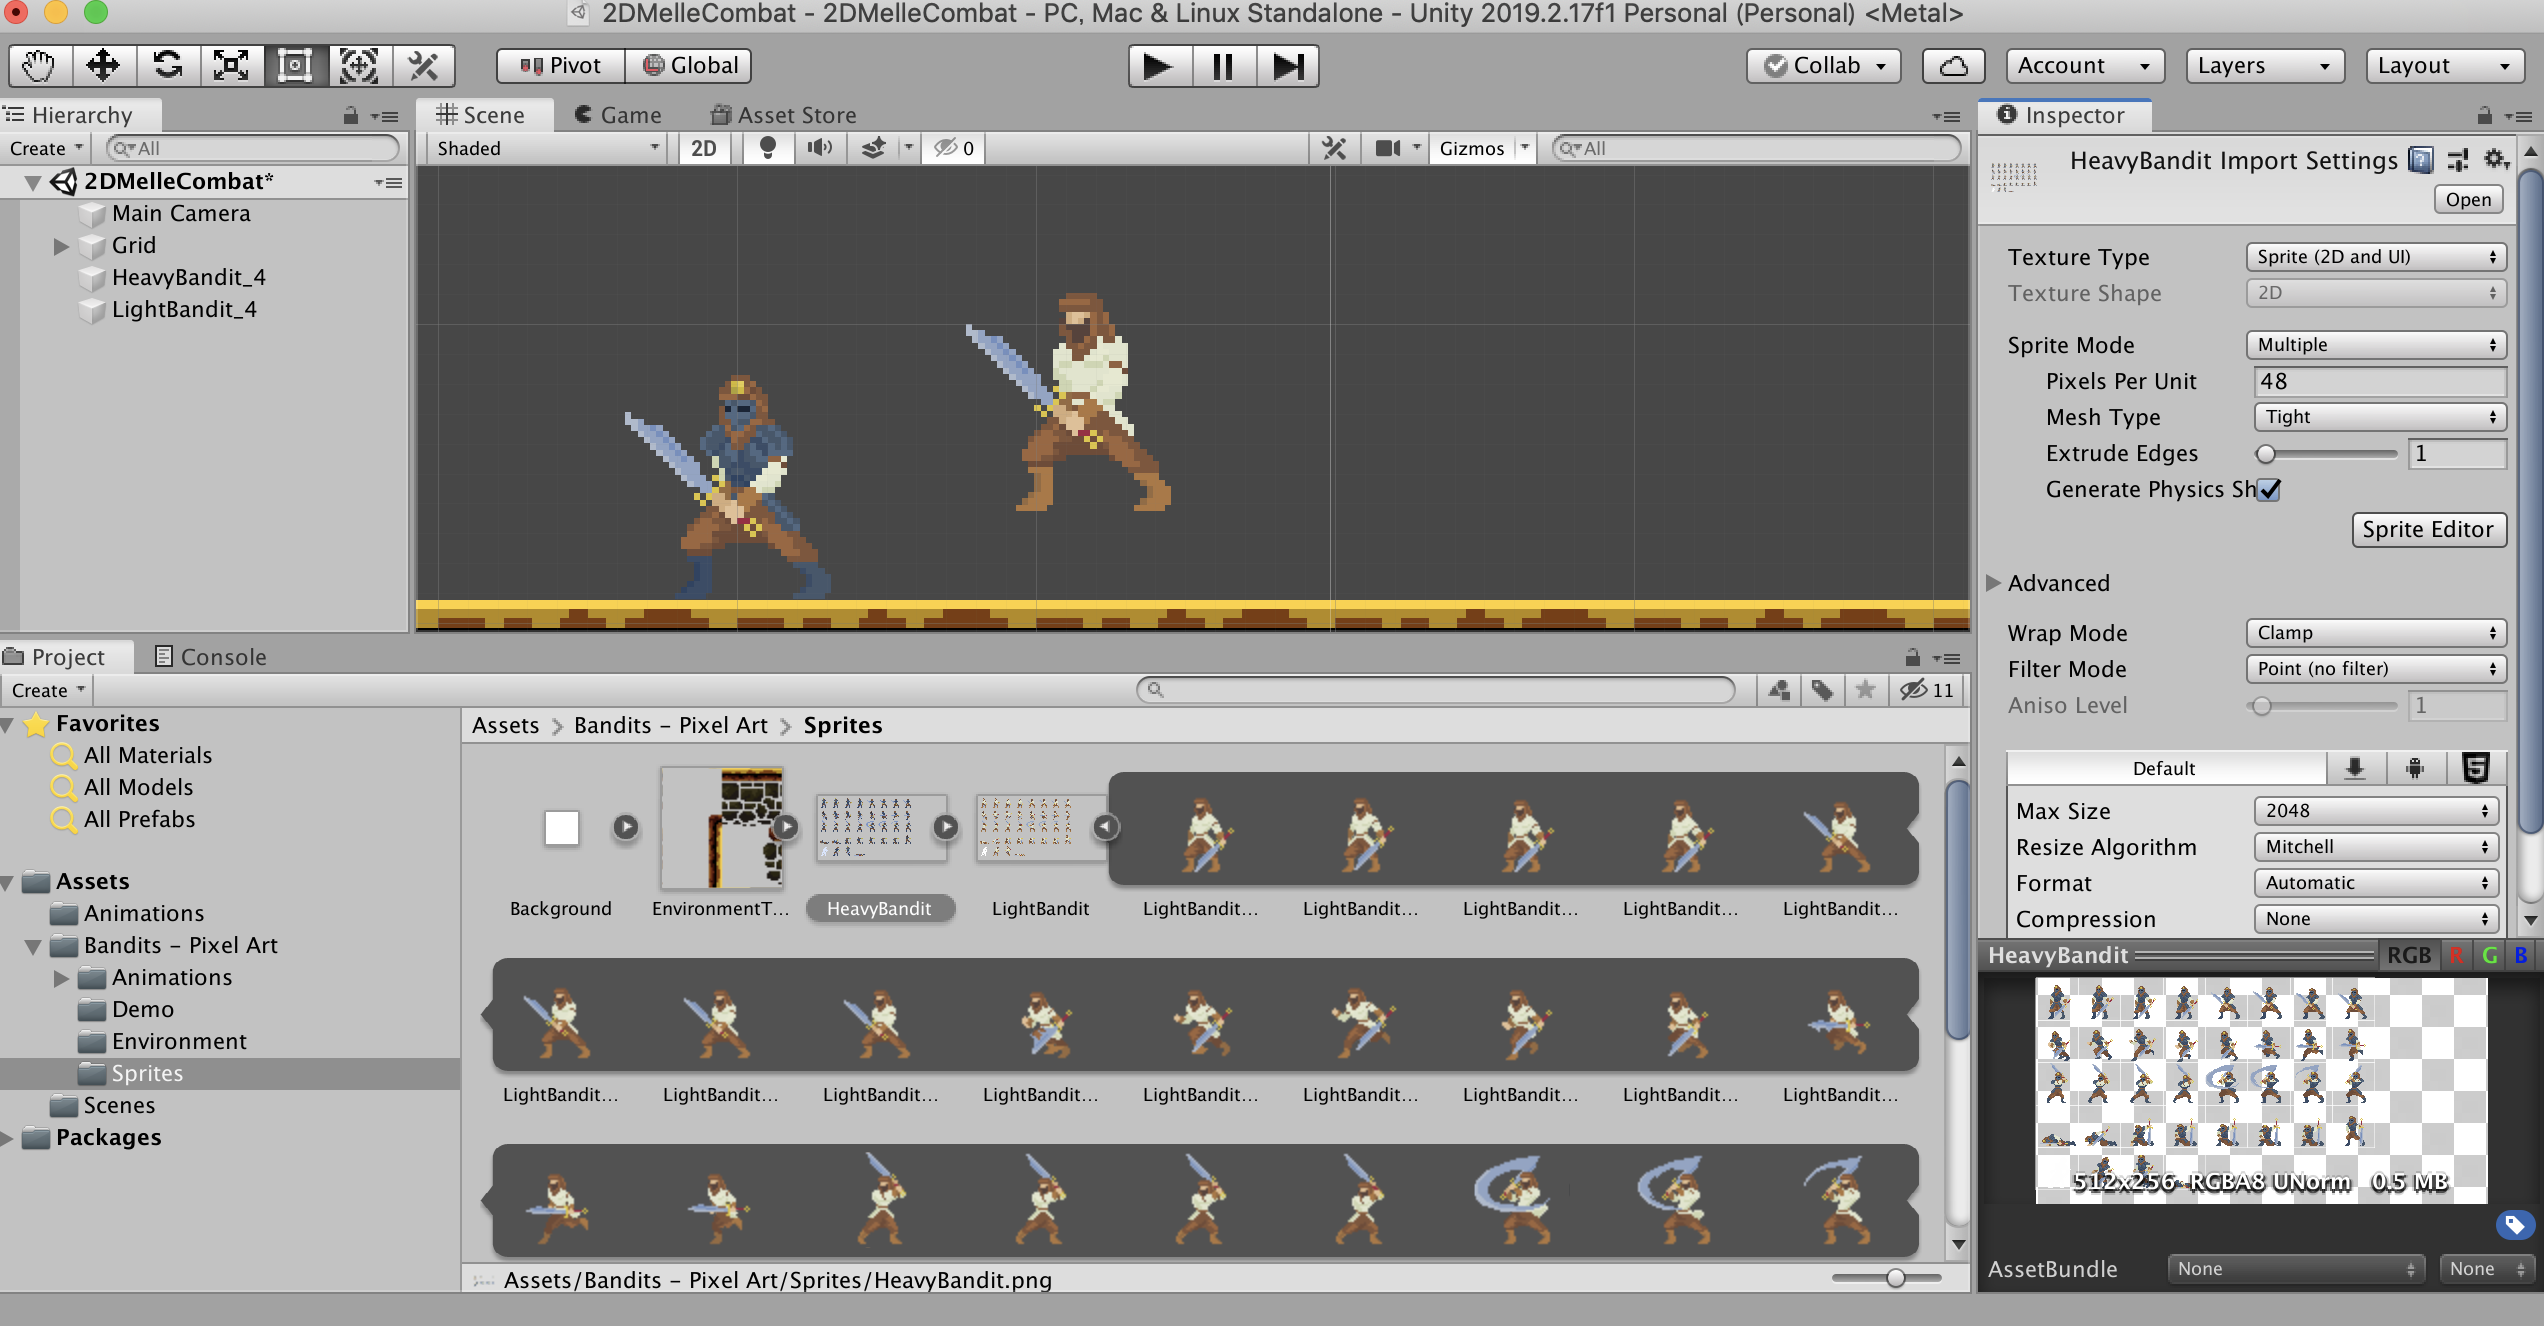Viewport: 2544px width, 1326px height.
Task: Open the Layers dropdown
Action: coord(2265,66)
